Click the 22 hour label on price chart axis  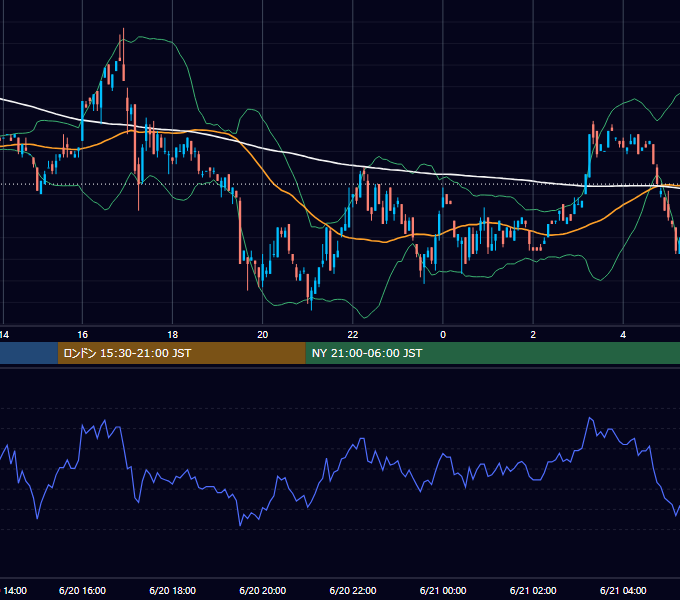coord(353,334)
